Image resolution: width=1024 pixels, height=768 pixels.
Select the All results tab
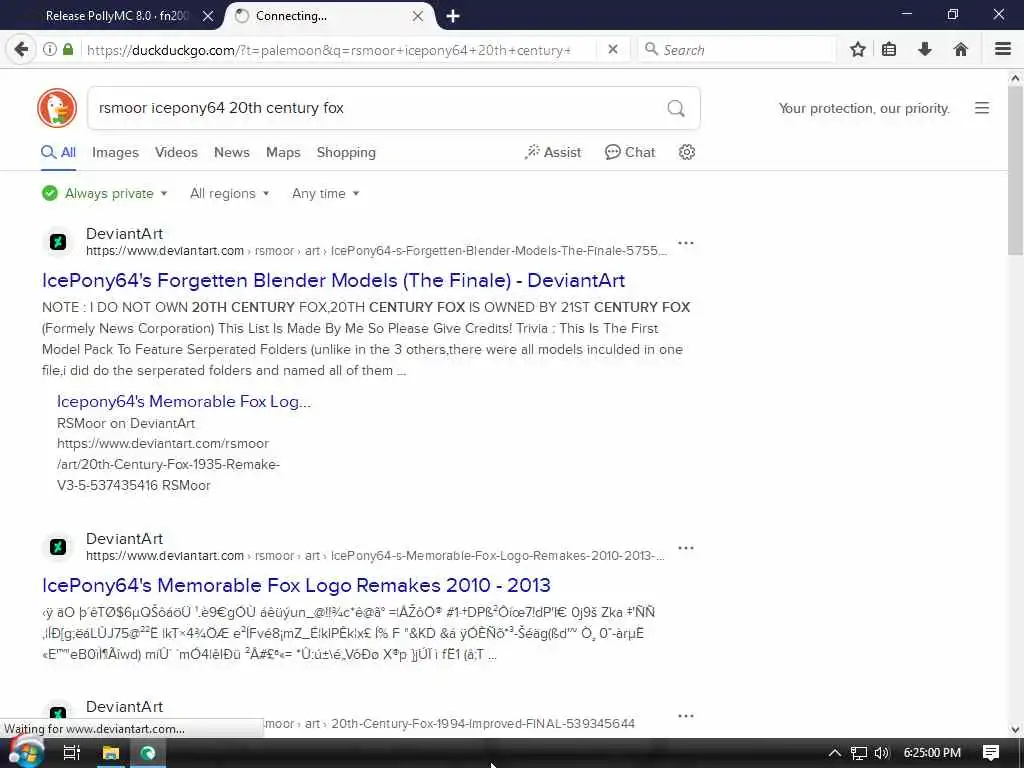point(59,152)
